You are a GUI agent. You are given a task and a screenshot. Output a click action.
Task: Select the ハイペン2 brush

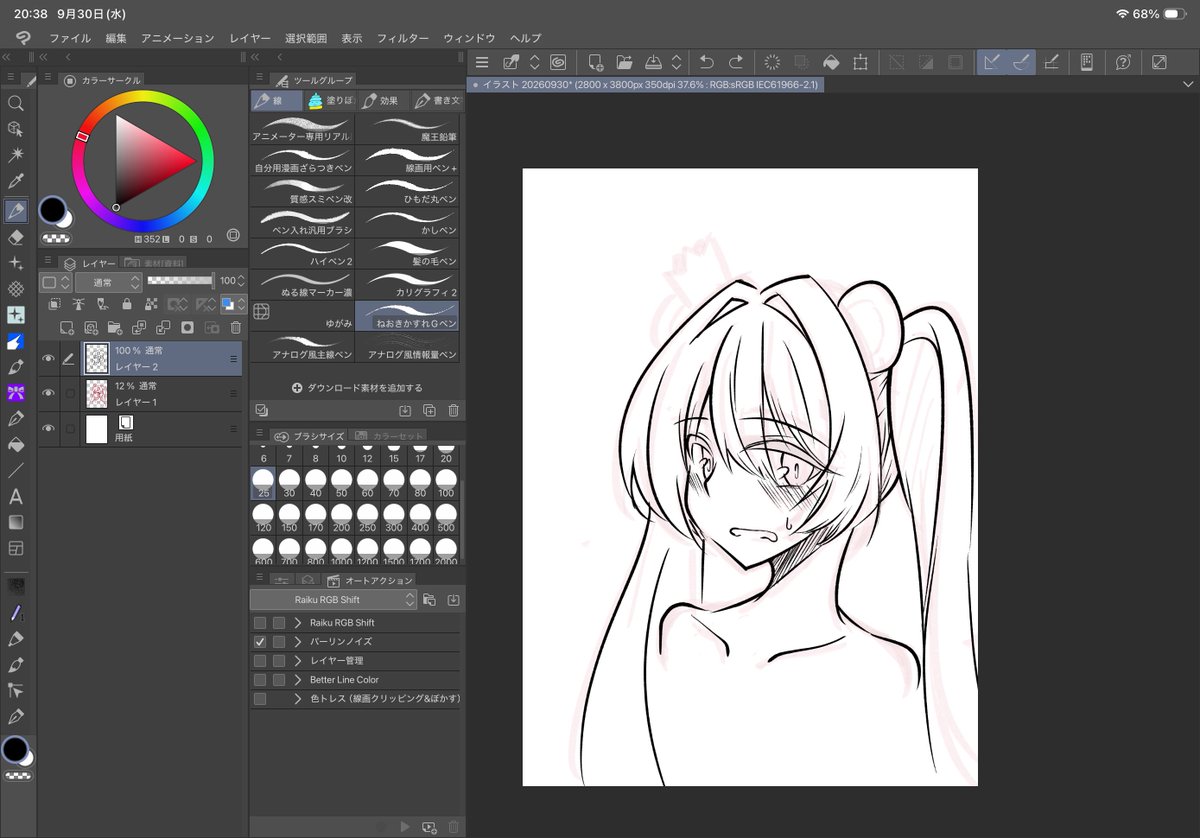point(303,252)
